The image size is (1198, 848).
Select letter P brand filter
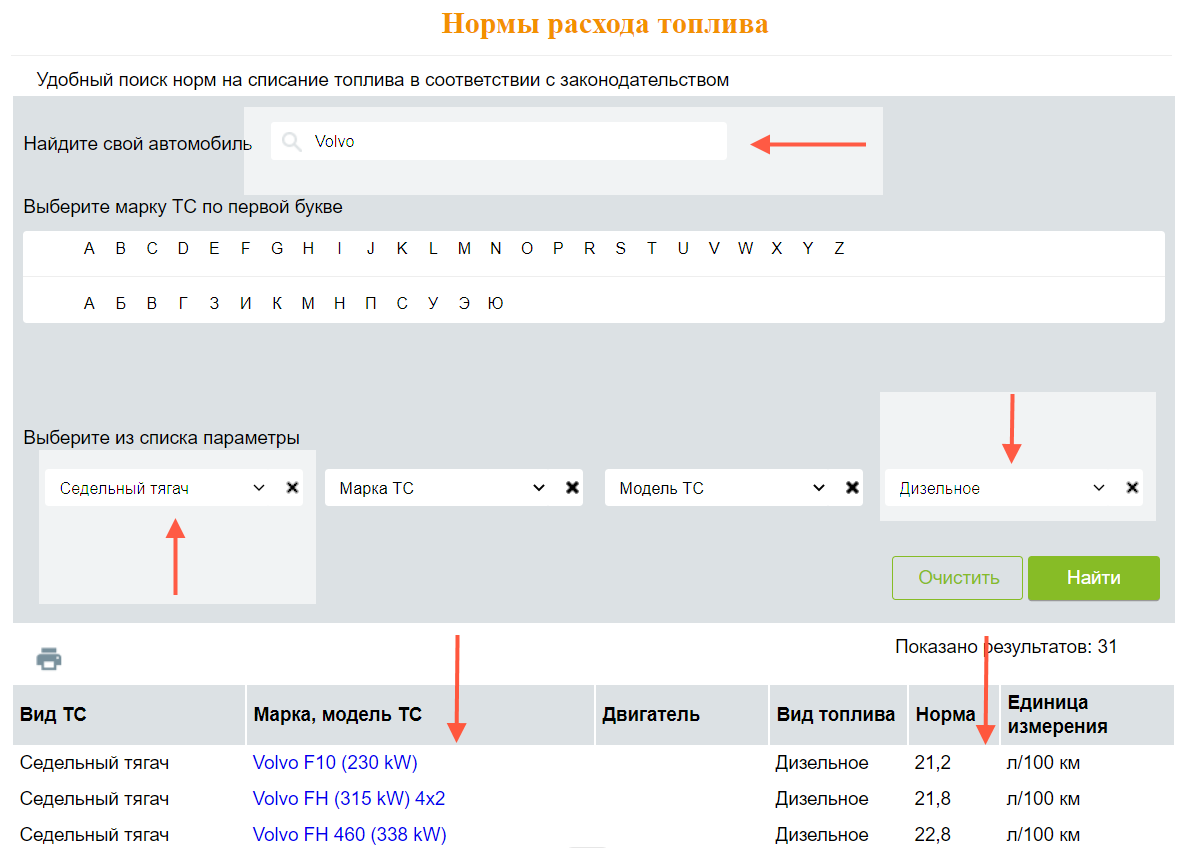pos(559,248)
